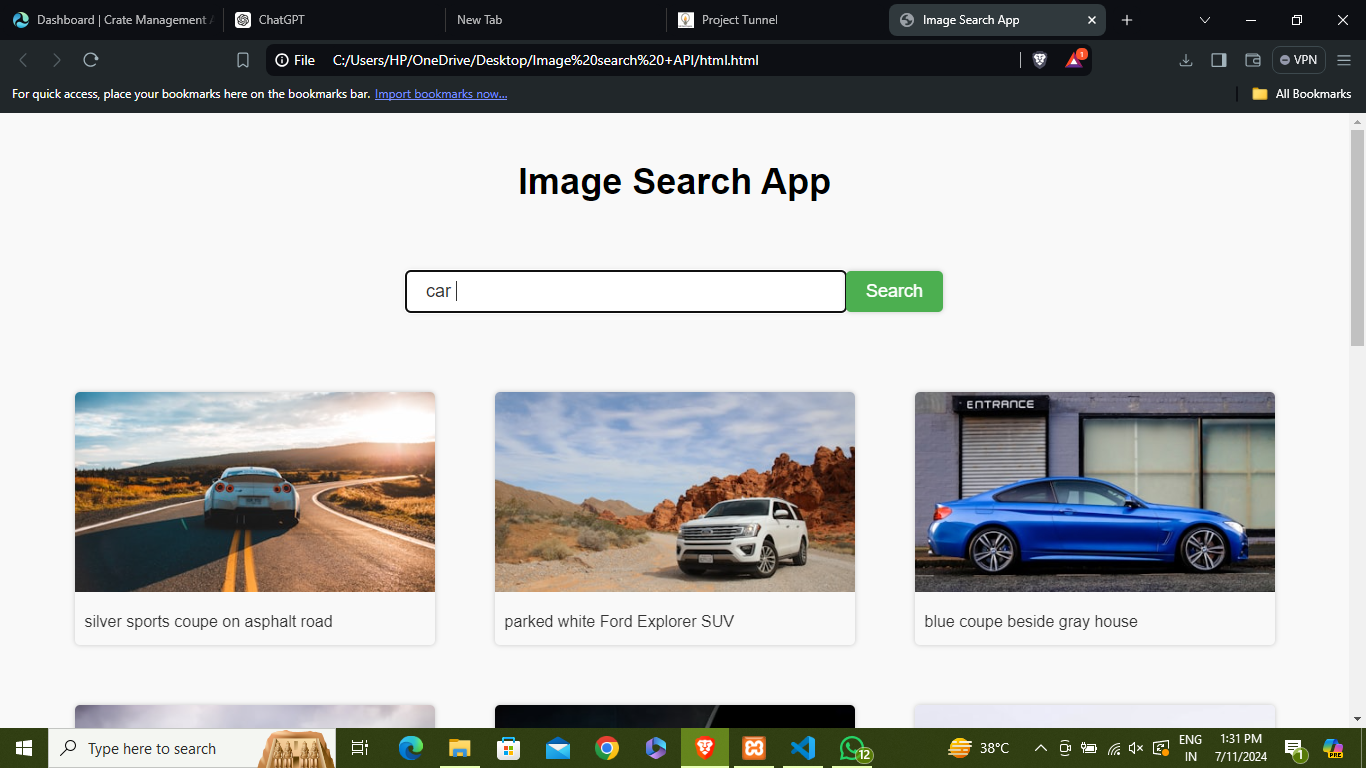Screen dimensions: 1366x768
Task: Go back using the browser back arrow
Action: [x=24, y=60]
